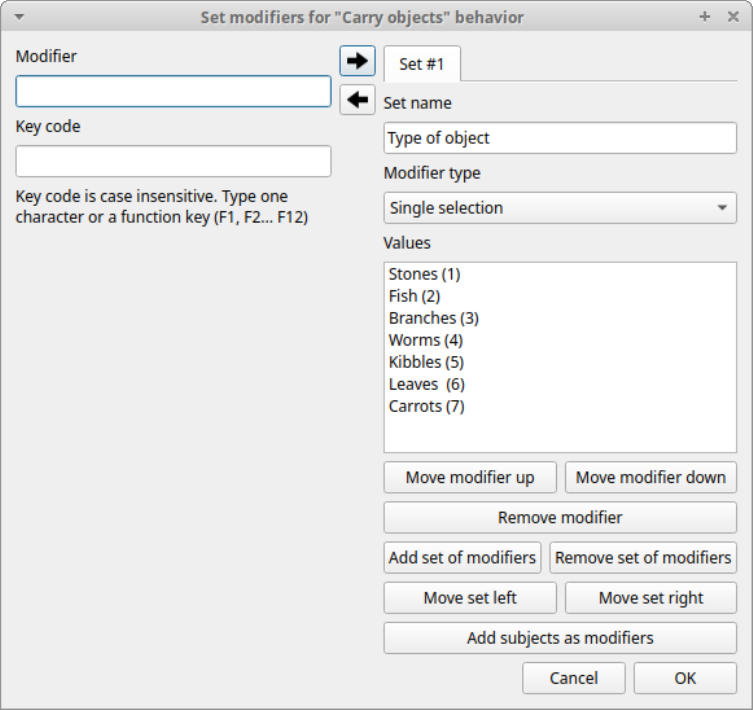753x710 pixels.
Task: Click Add subjects as modifiers
Action: 560,637
